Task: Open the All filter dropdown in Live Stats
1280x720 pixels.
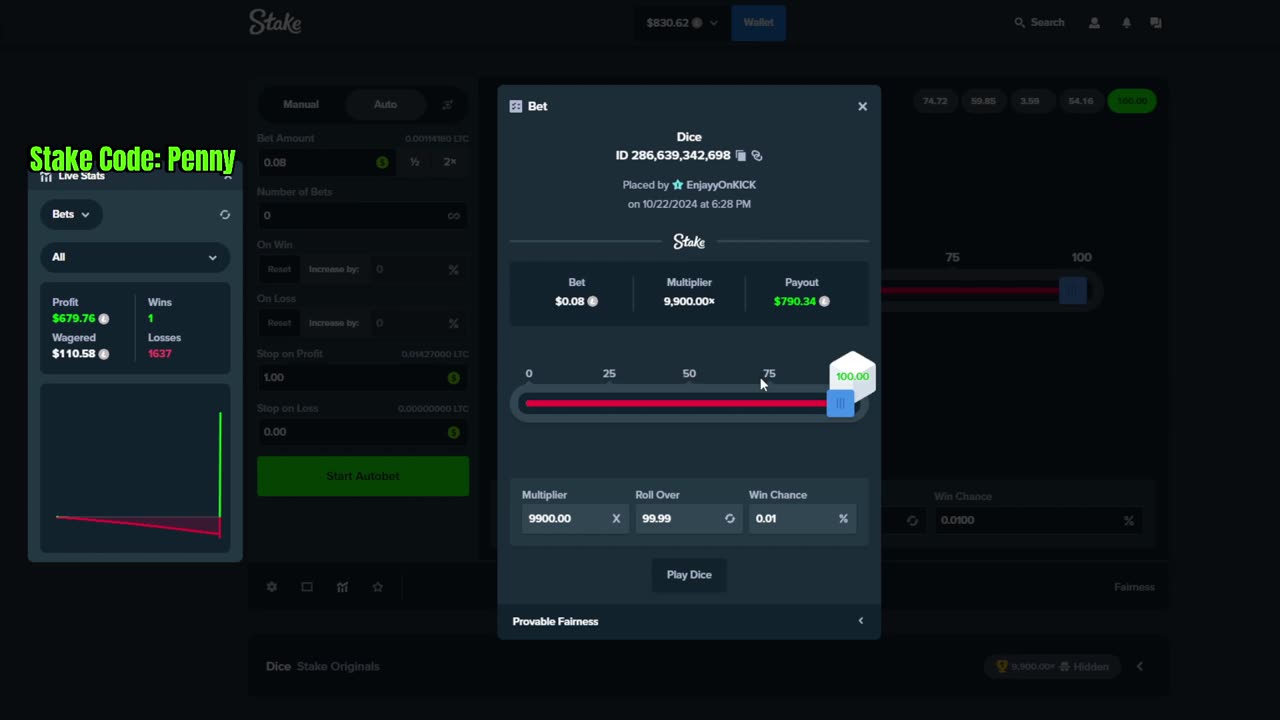Action: click(x=135, y=257)
